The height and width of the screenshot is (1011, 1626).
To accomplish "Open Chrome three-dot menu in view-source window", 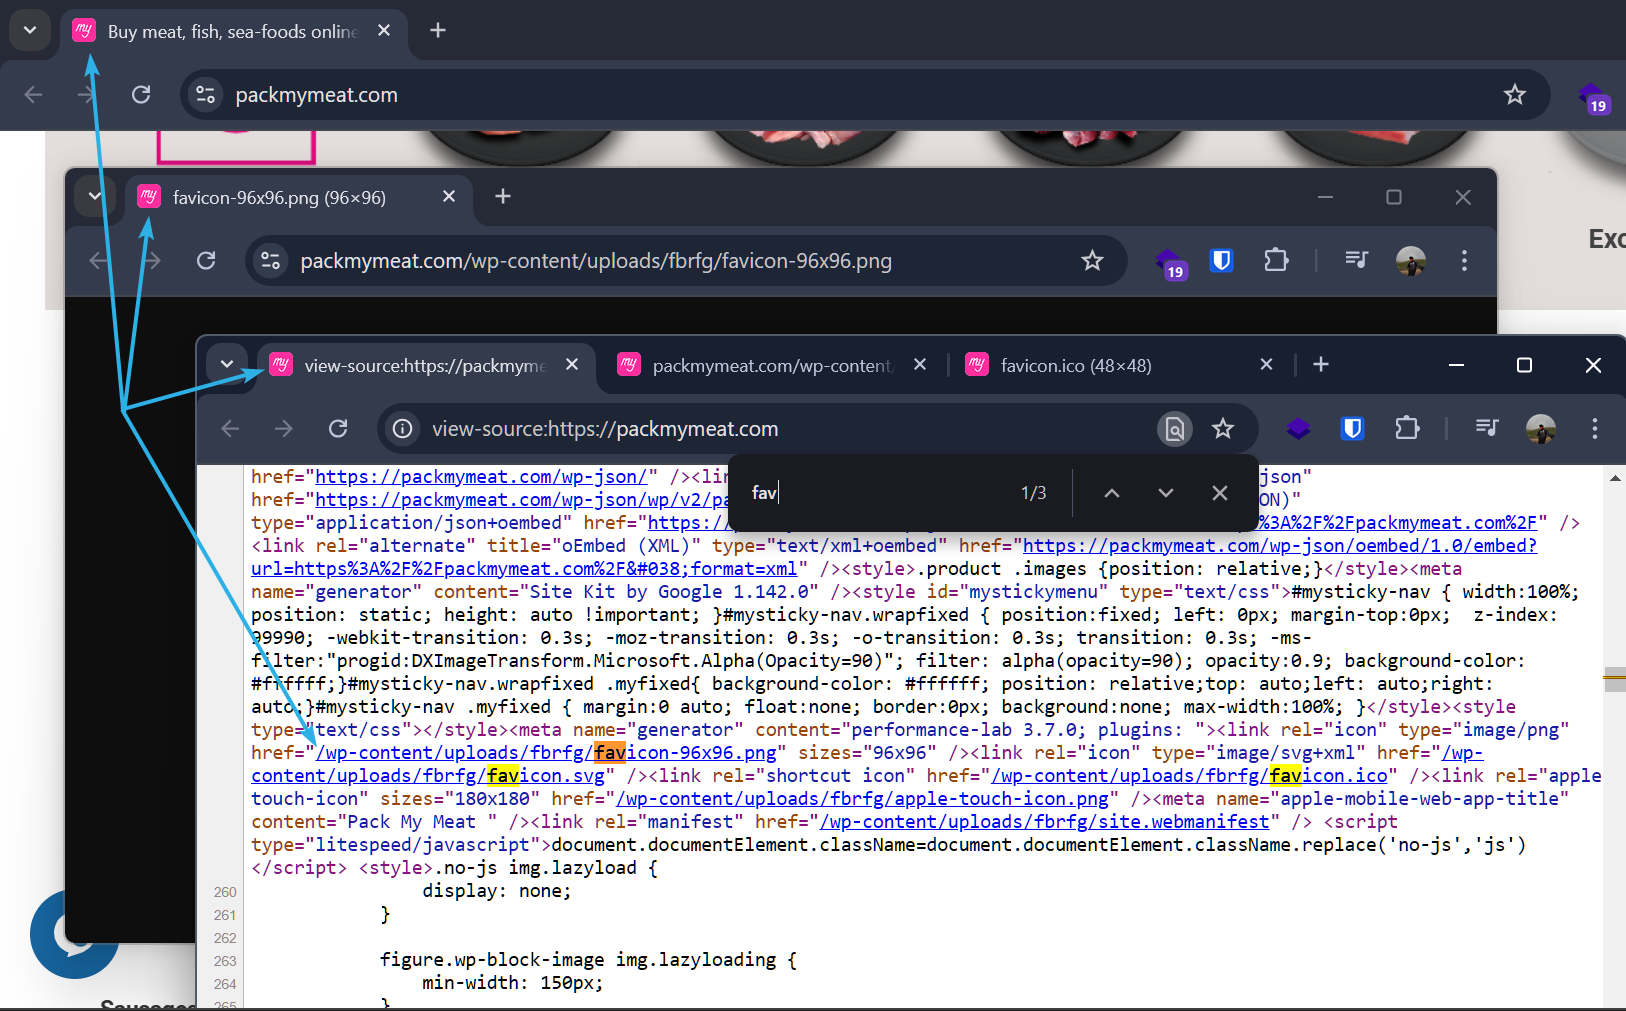I will pyautogui.click(x=1595, y=428).
